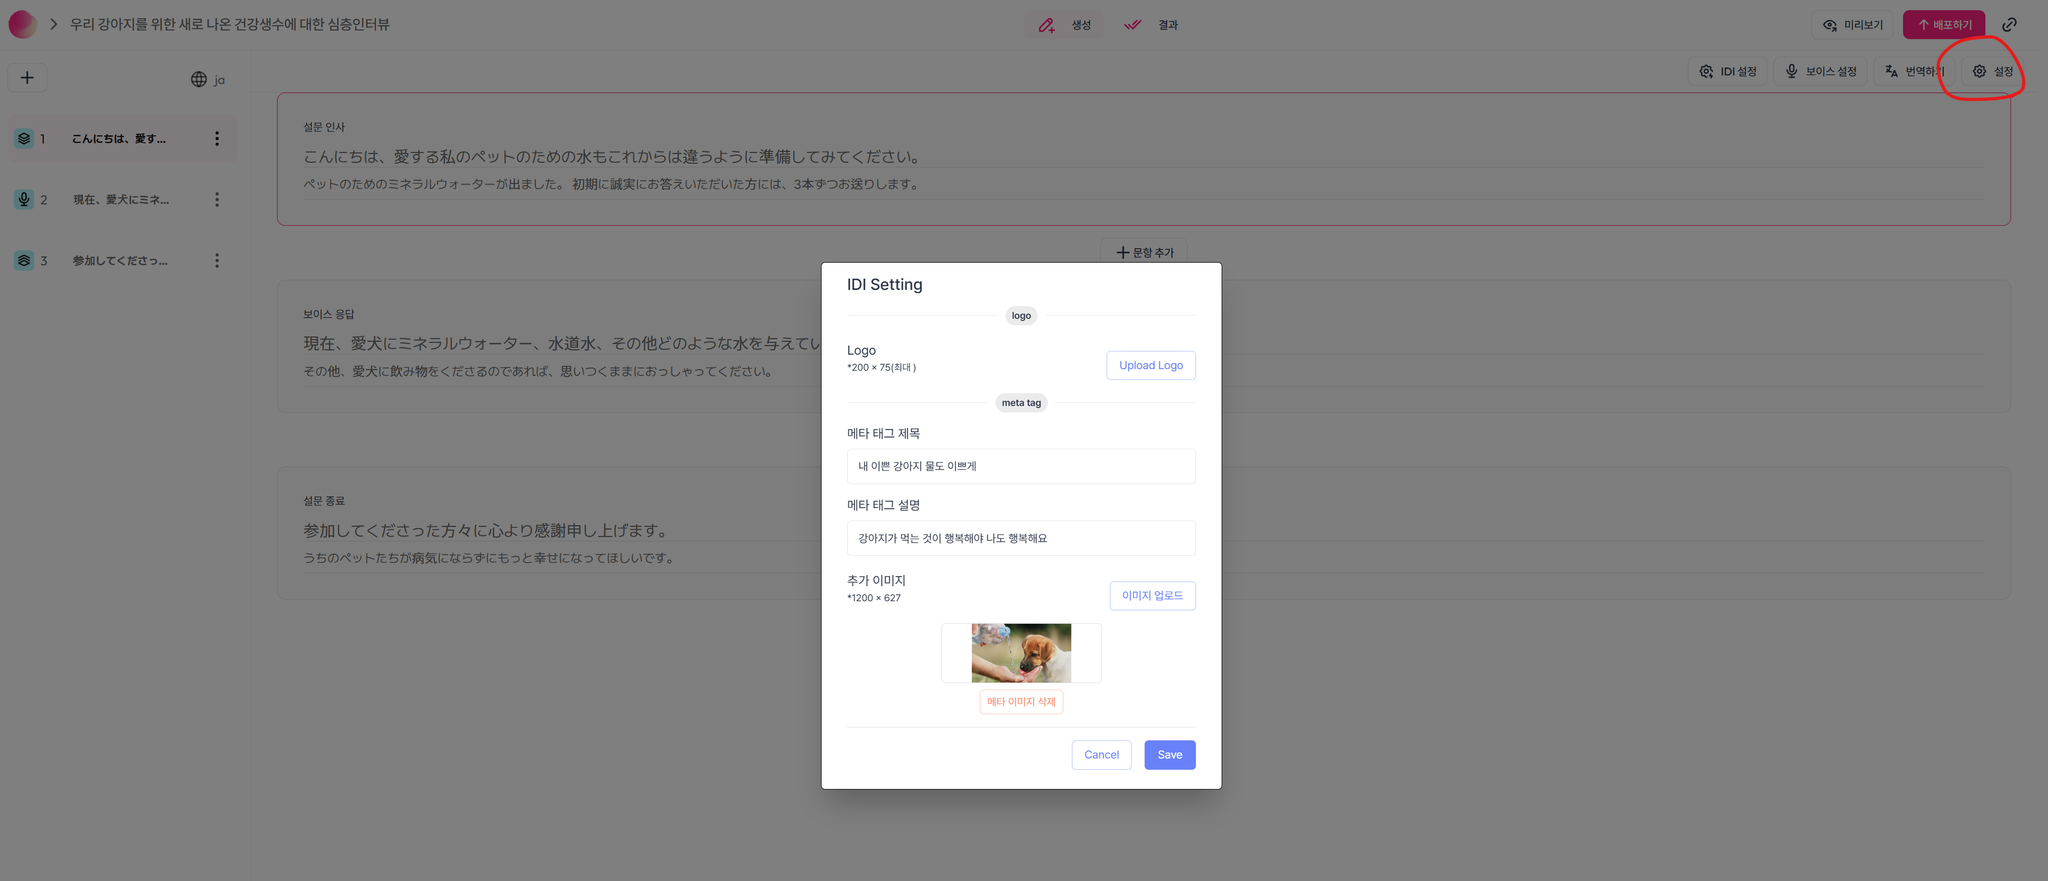Open IDI 설정 toolbar button

click(1728, 72)
